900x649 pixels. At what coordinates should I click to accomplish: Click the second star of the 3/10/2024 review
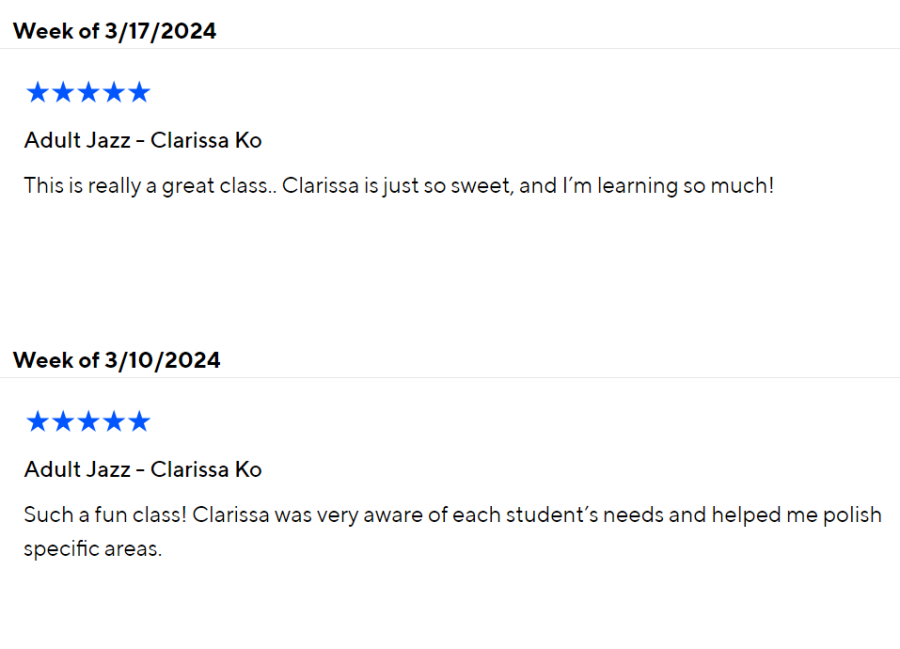click(x=63, y=422)
